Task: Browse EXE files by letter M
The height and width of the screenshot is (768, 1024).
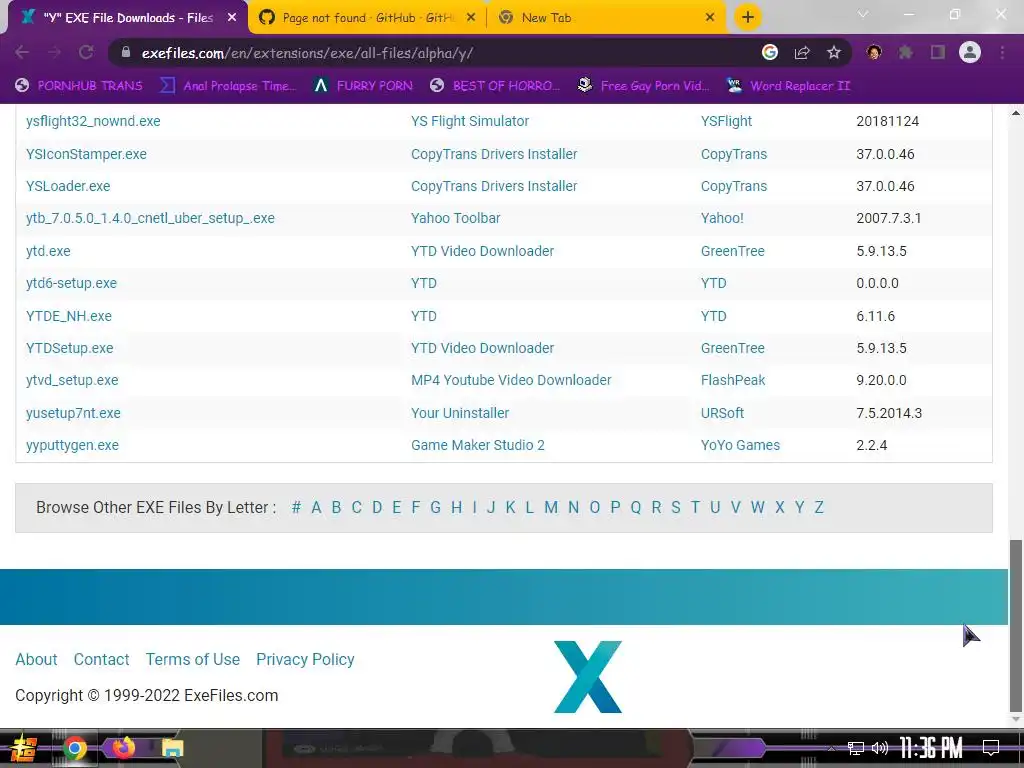Action: coord(551,507)
